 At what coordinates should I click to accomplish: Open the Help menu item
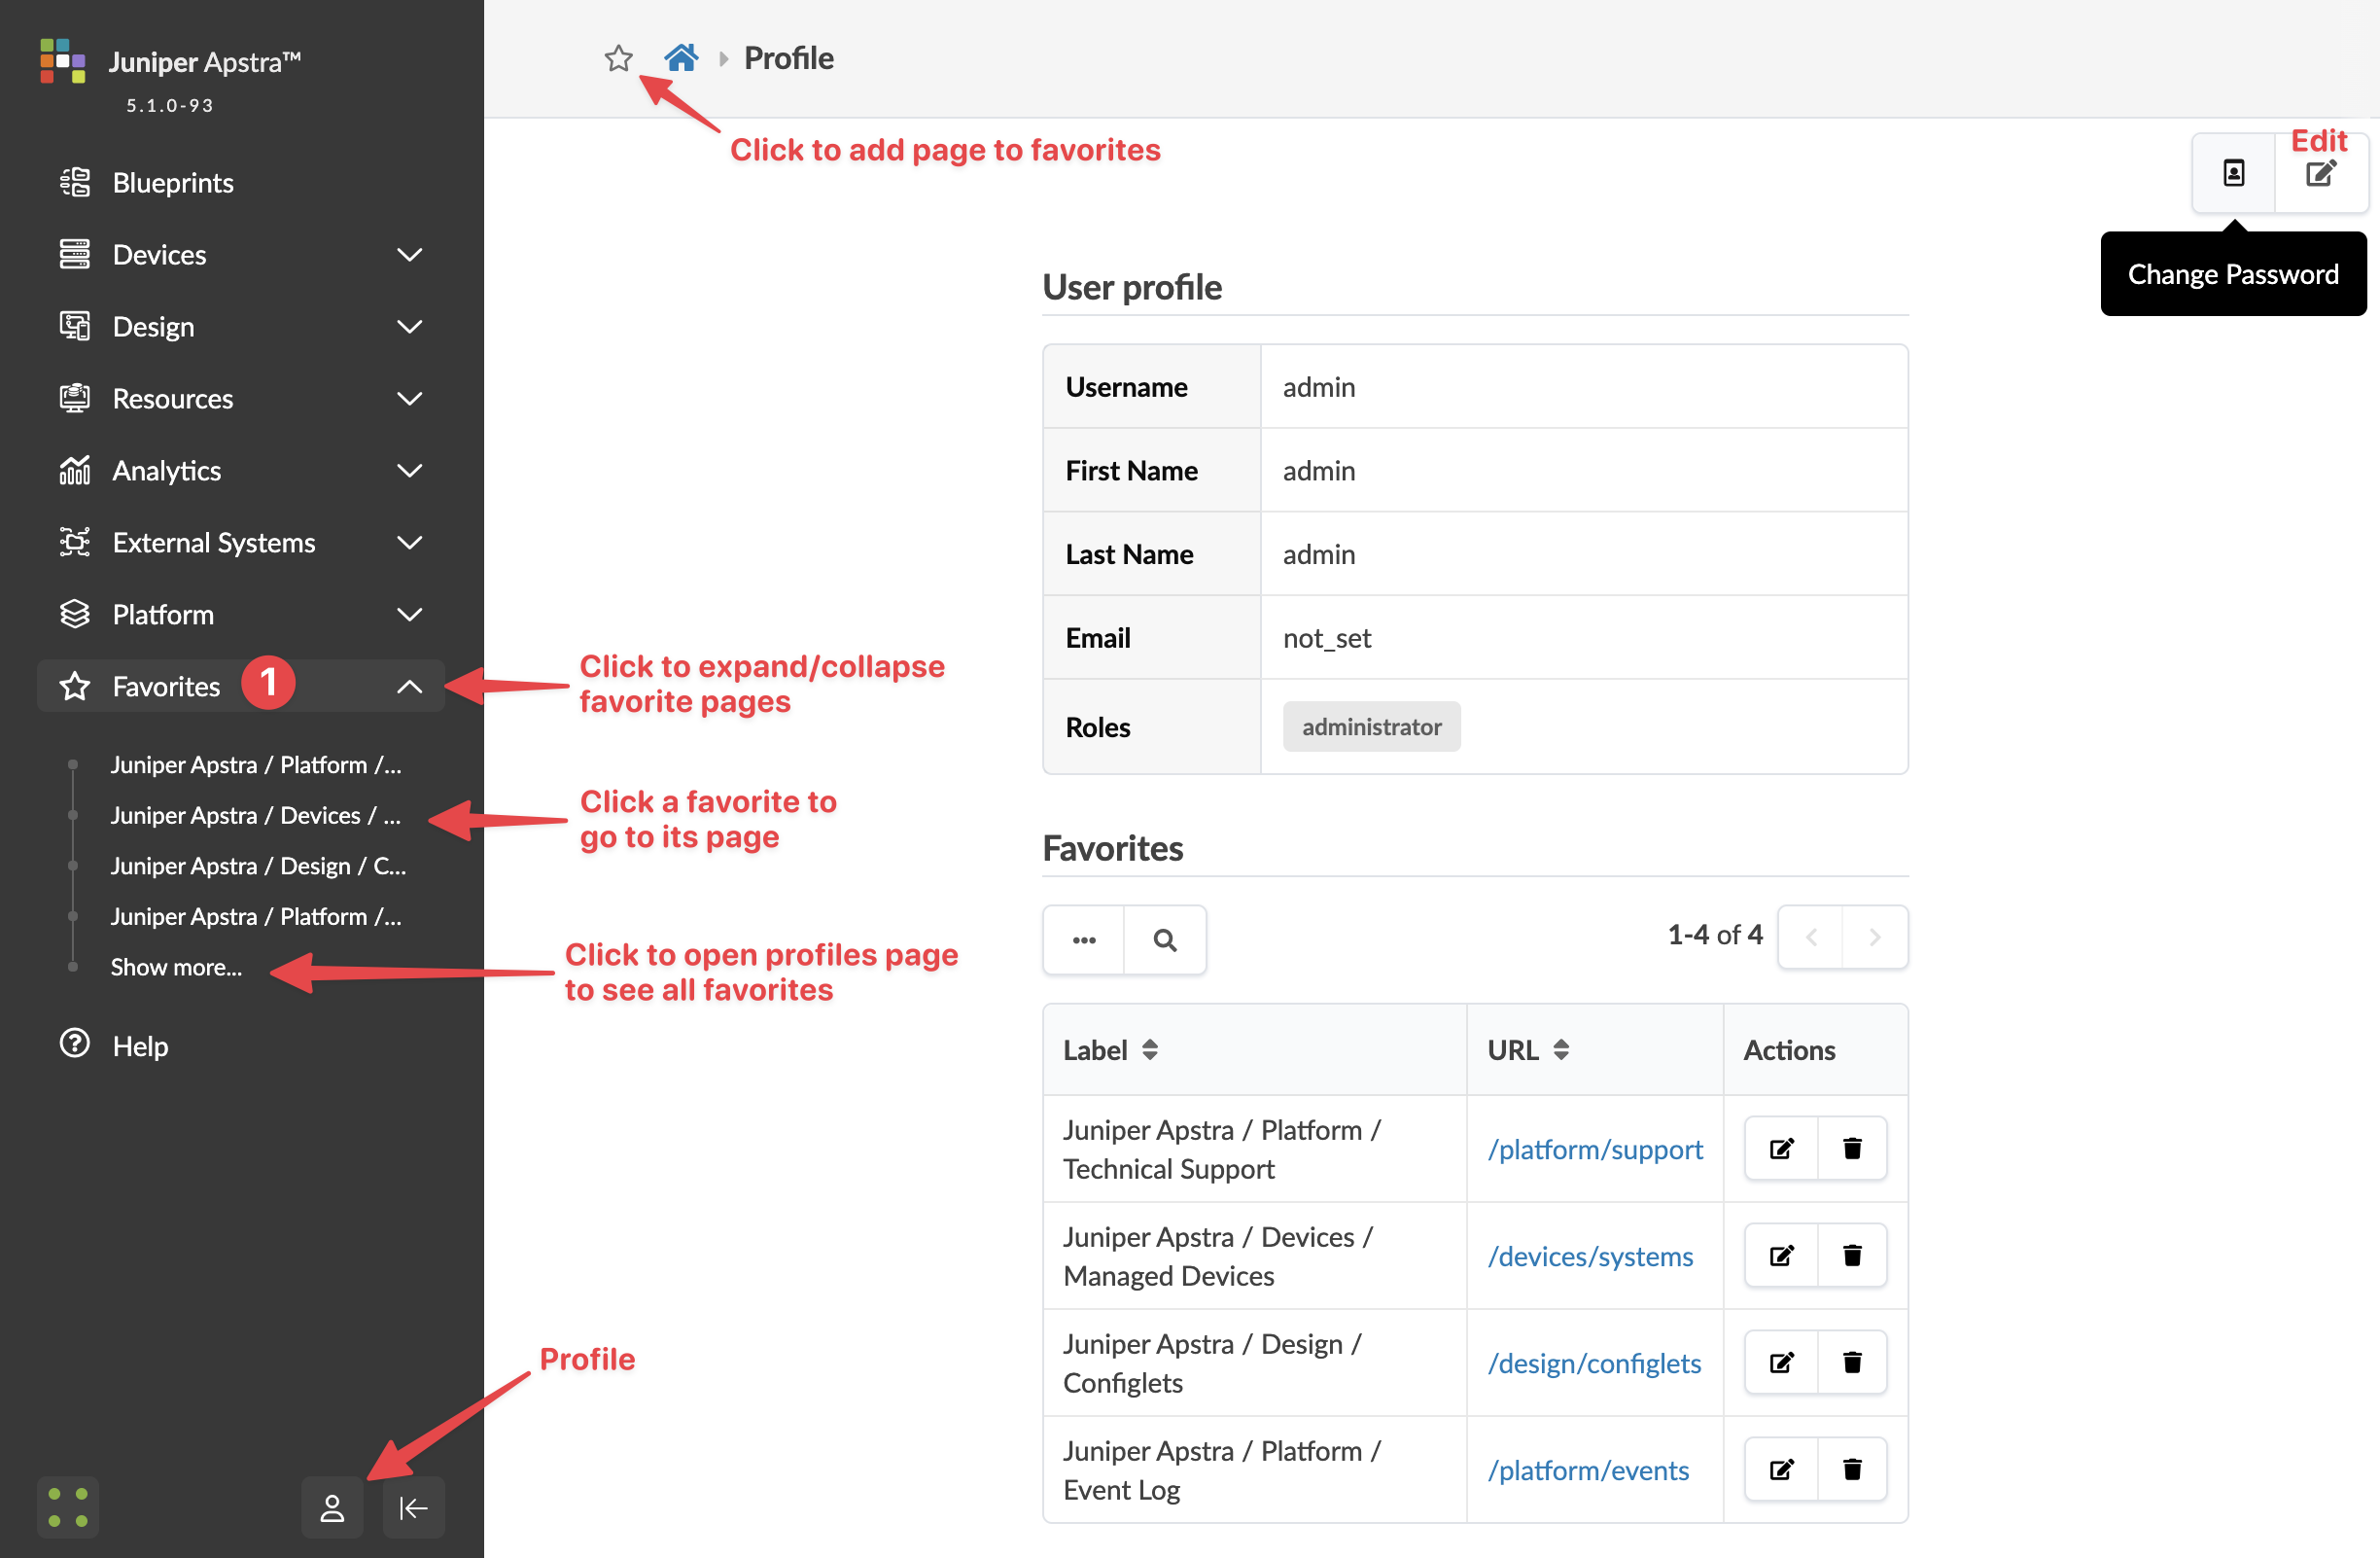(140, 1045)
